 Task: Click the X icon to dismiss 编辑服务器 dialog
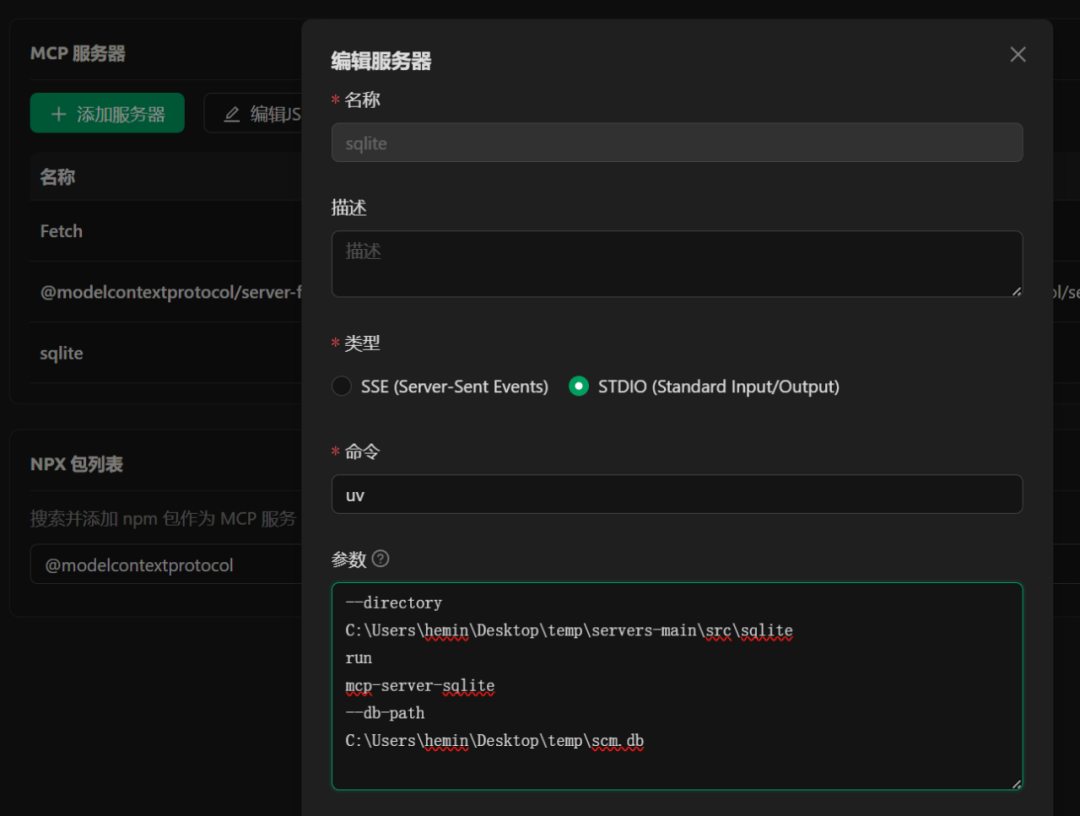click(x=1017, y=54)
